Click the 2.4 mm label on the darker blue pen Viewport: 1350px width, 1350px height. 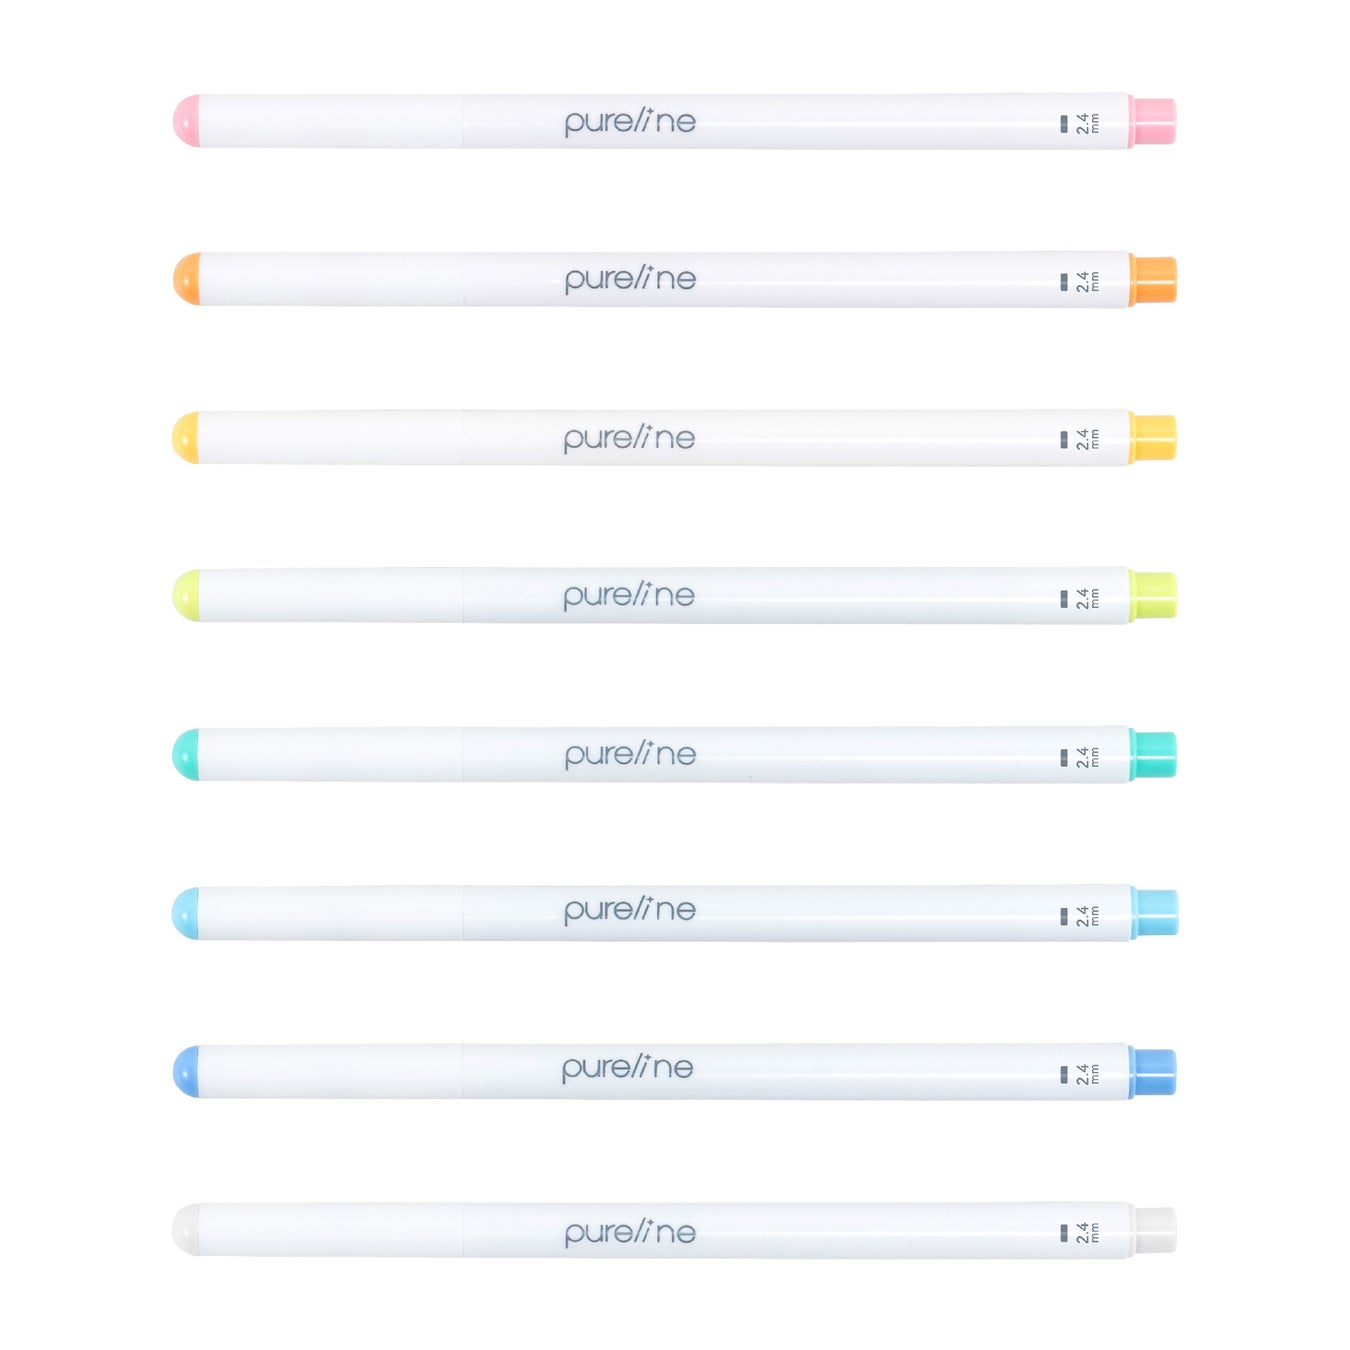(1085, 1074)
